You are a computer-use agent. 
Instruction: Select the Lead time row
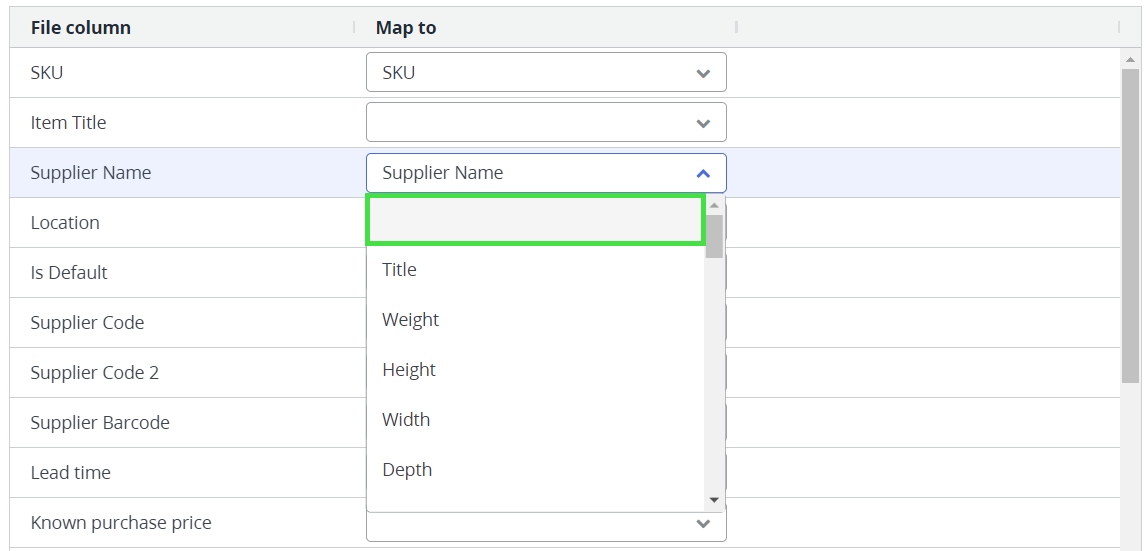click(71, 473)
